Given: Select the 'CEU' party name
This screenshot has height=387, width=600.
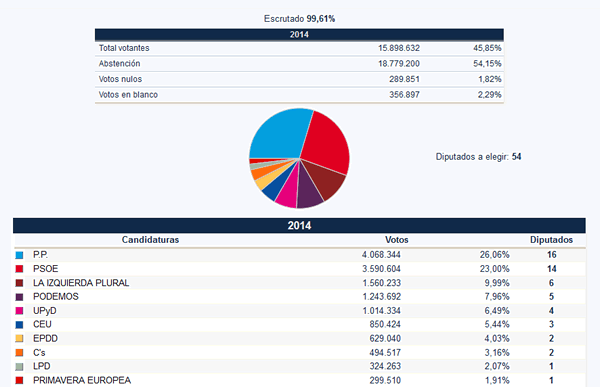Looking at the screenshot, I should tap(42, 325).
